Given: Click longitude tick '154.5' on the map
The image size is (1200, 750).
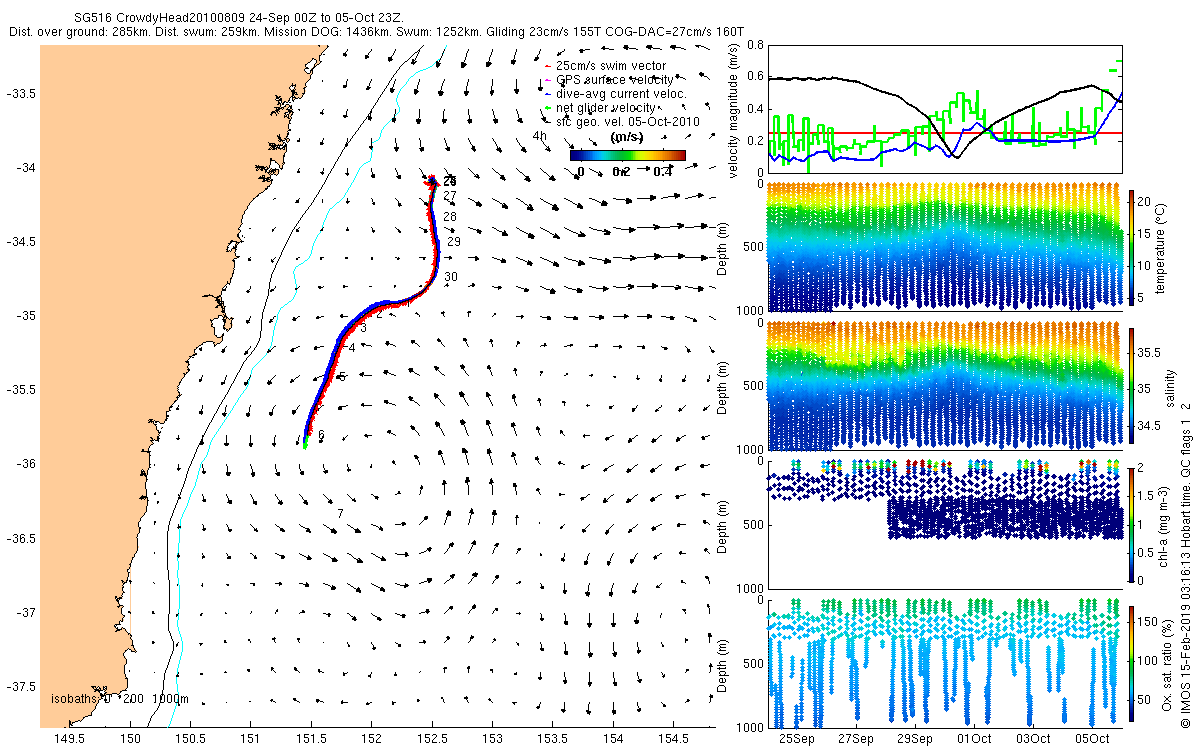Looking at the screenshot, I should (674, 739).
